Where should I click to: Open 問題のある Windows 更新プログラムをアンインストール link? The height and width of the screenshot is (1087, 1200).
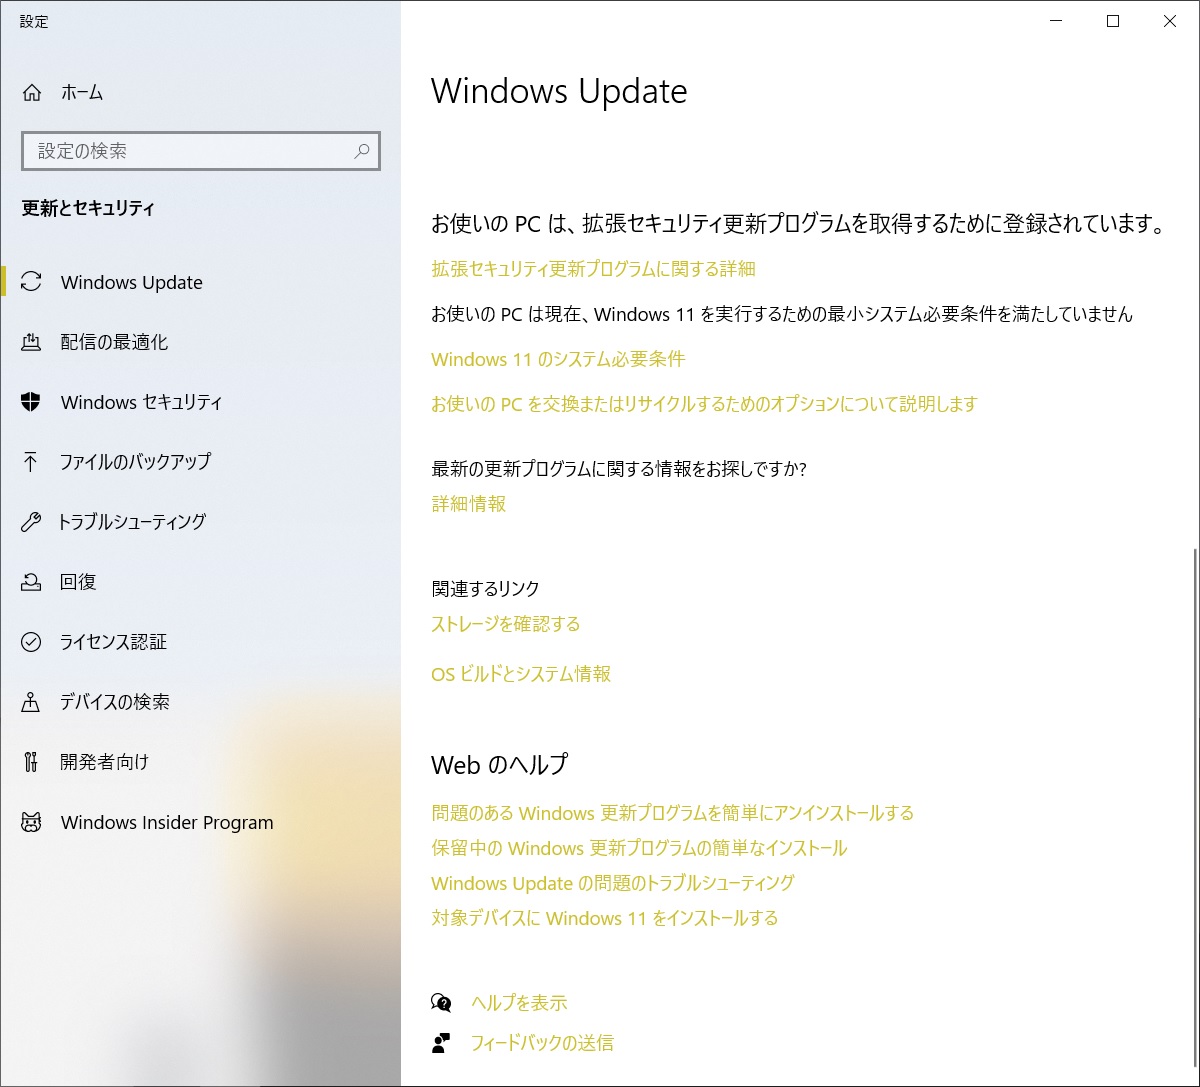[673, 813]
